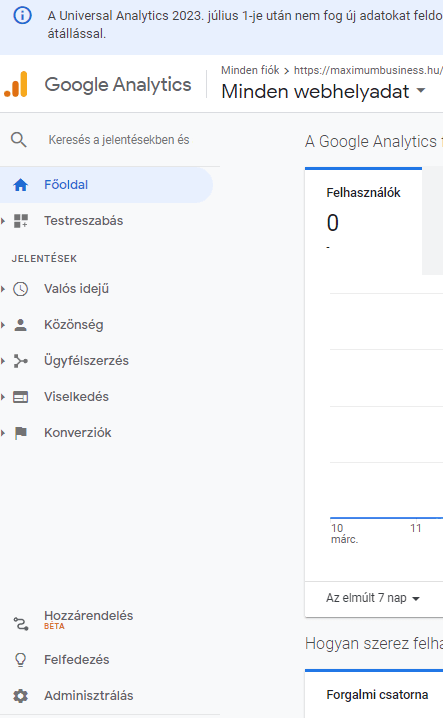
Task: Select the Felhasználók metric tab
Action: tap(363, 221)
